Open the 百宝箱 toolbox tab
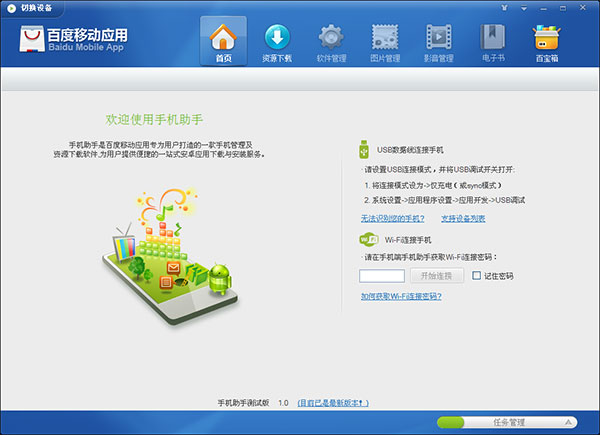This screenshot has height=435, width=600. pyautogui.click(x=546, y=43)
